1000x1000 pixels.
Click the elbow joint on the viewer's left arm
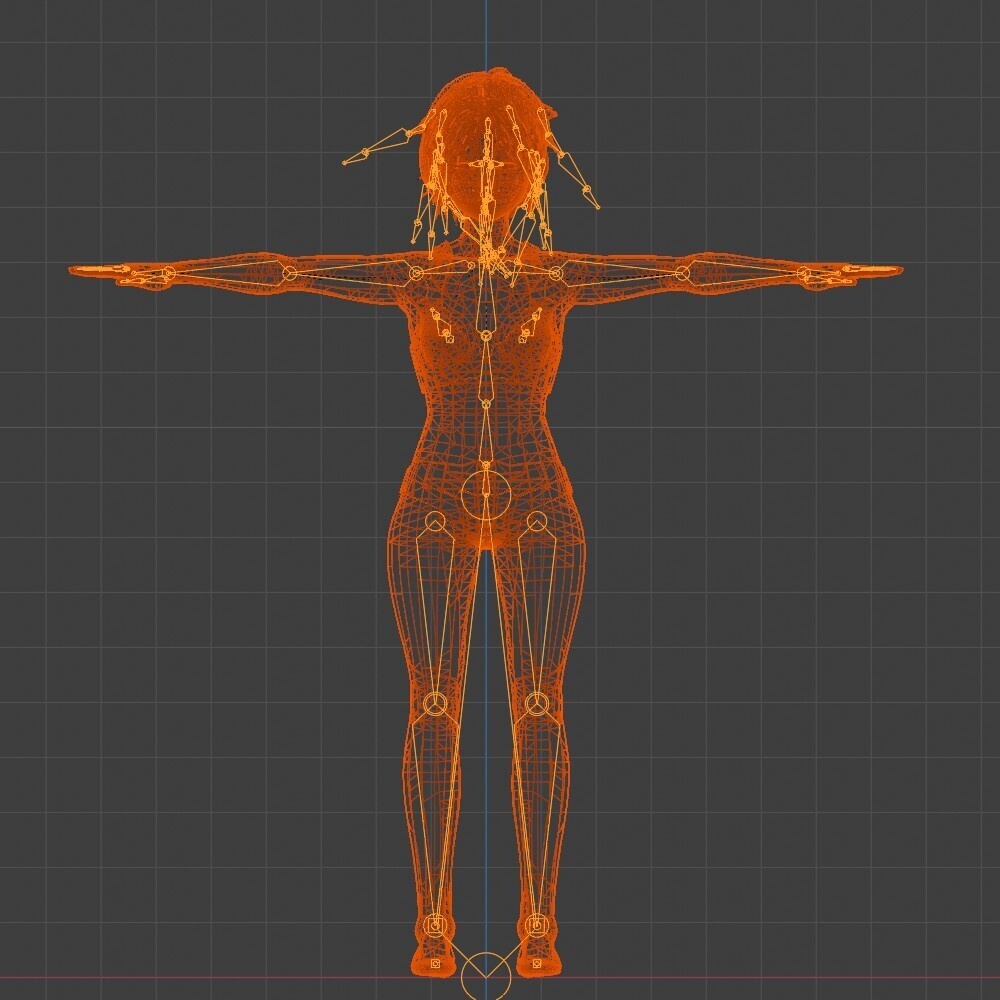pyautogui.click(x=290, y=274)
